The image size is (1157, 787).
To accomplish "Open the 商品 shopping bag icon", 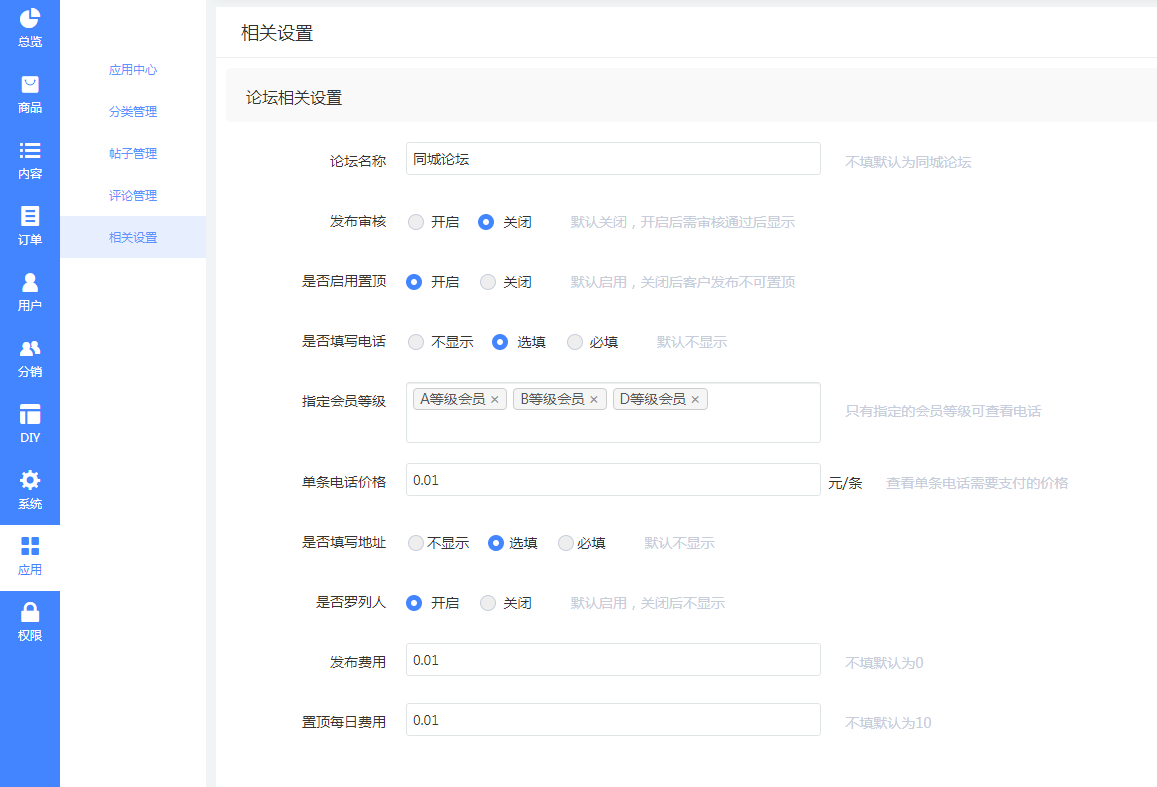I will point(30,84).
